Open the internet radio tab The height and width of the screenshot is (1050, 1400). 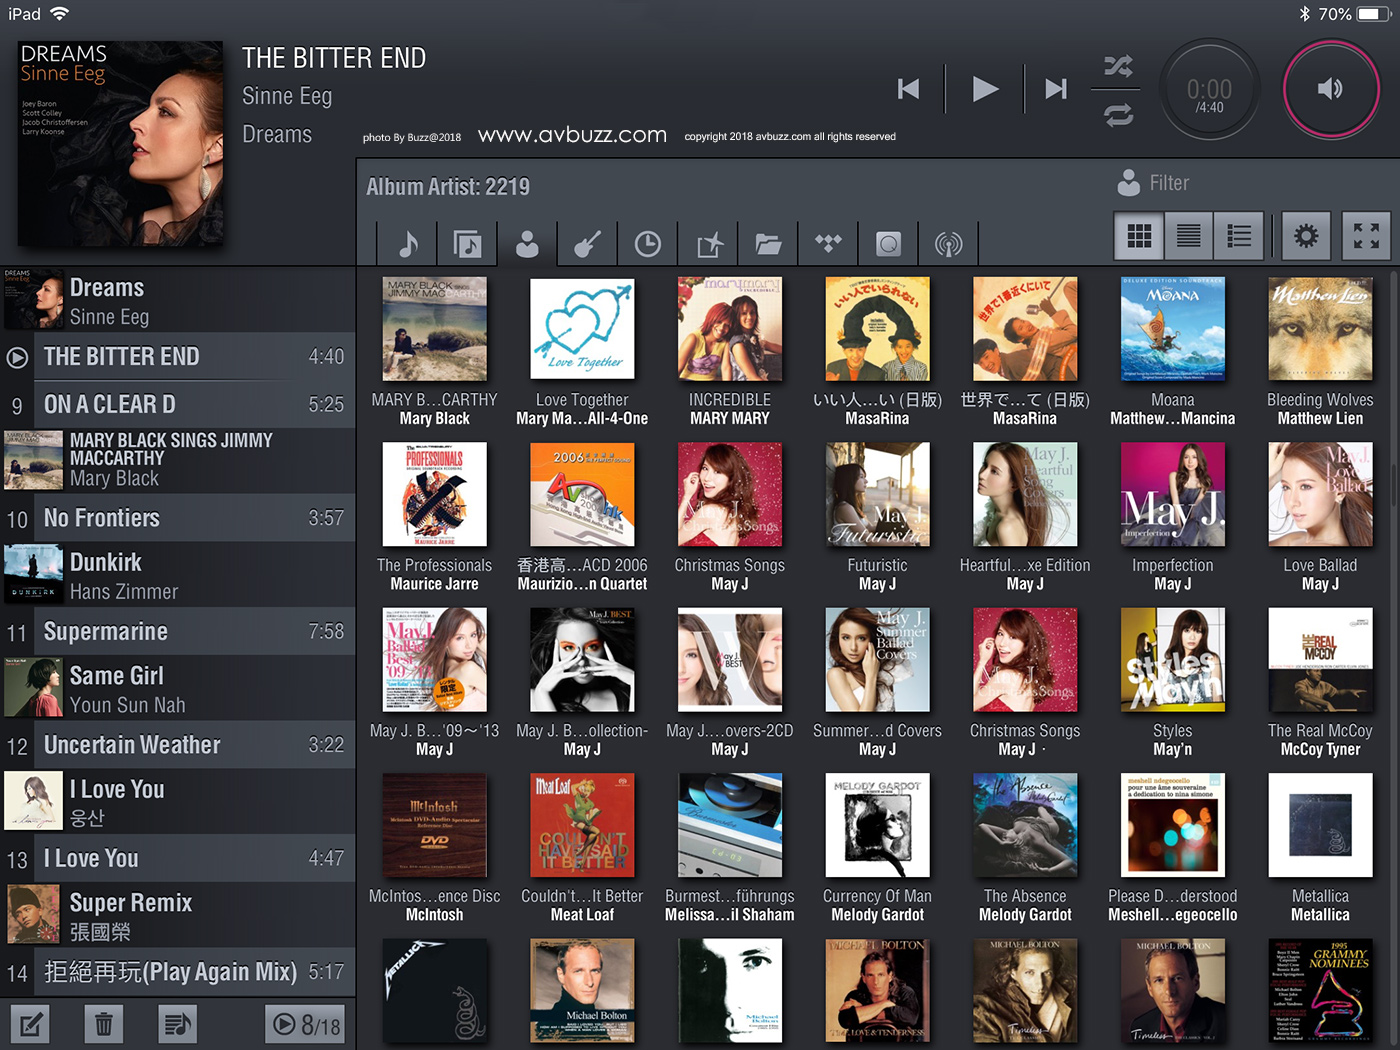pos(948,243)
